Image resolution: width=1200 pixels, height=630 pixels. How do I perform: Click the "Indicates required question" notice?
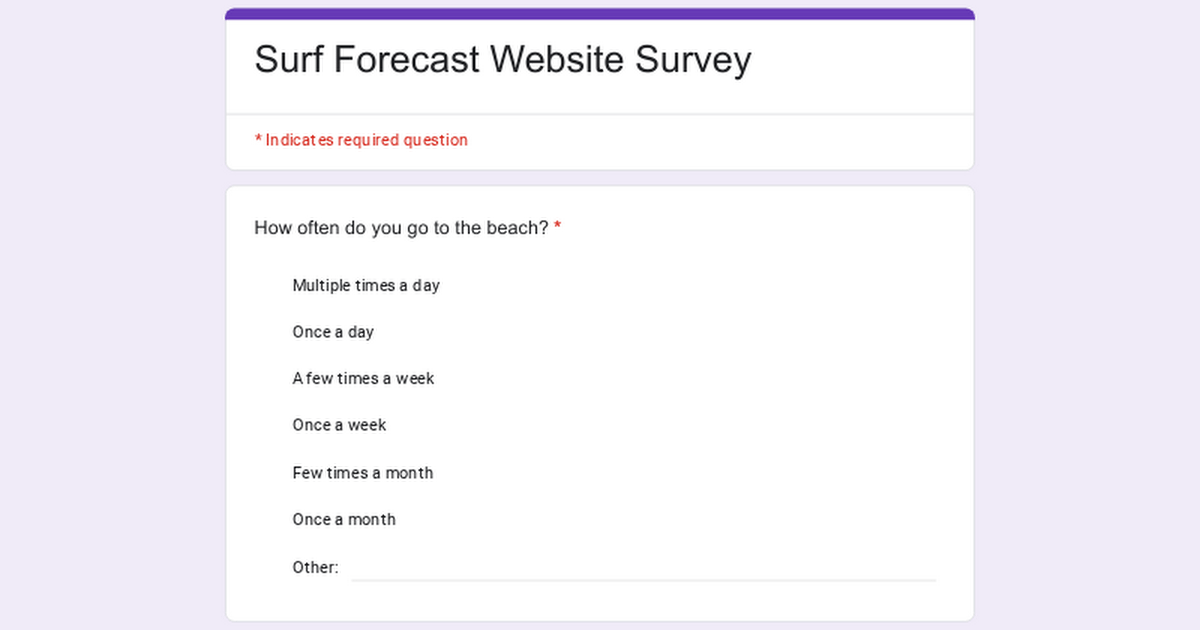(366, 140)
